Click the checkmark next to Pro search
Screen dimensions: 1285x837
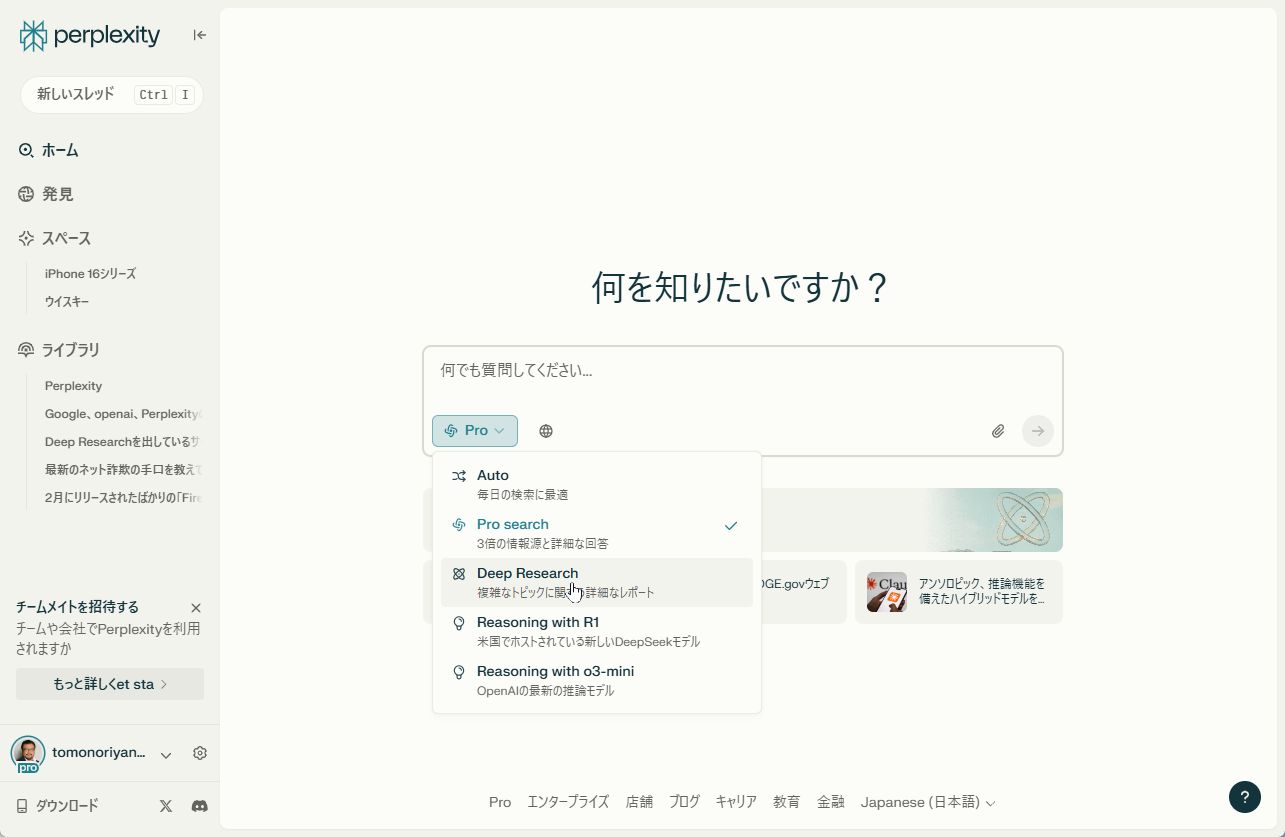click(x=731, y=526)
